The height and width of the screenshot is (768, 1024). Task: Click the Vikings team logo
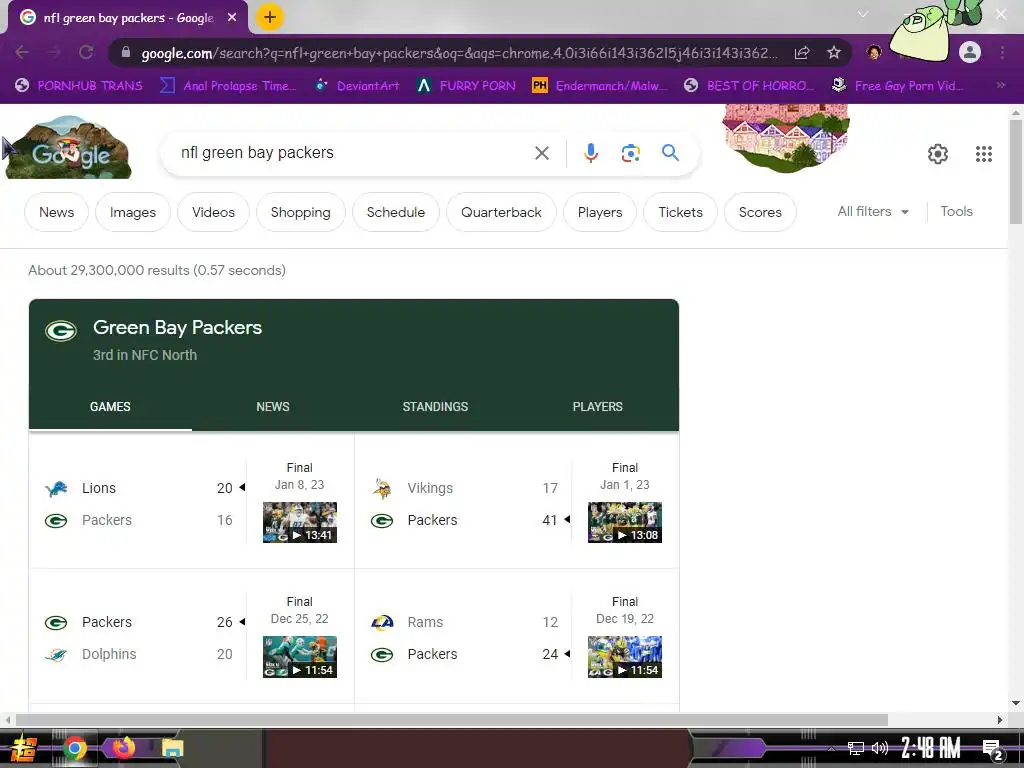pyautogui.click(x=382, y=488)
